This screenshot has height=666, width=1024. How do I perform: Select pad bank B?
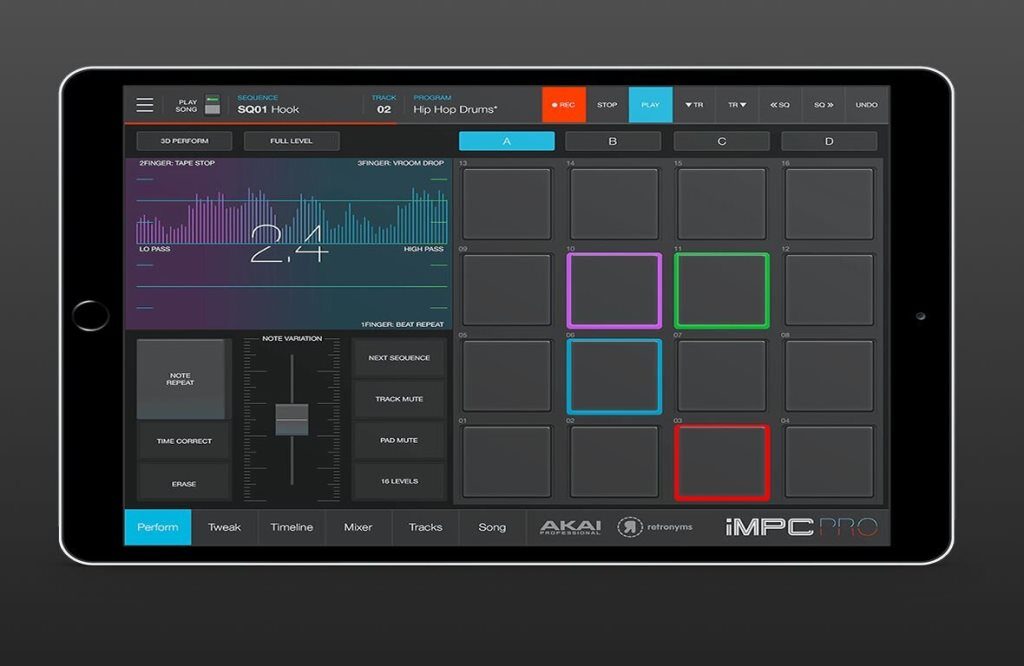613,141
